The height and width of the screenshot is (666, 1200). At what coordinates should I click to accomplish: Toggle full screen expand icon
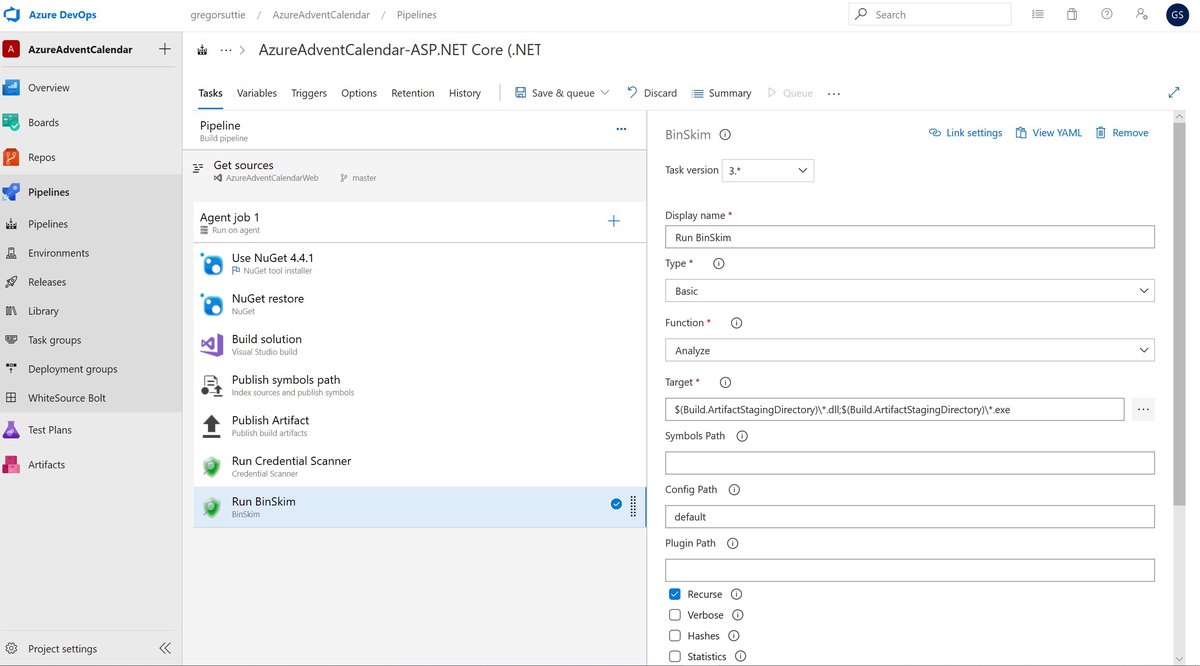[x=1174, y=92]
